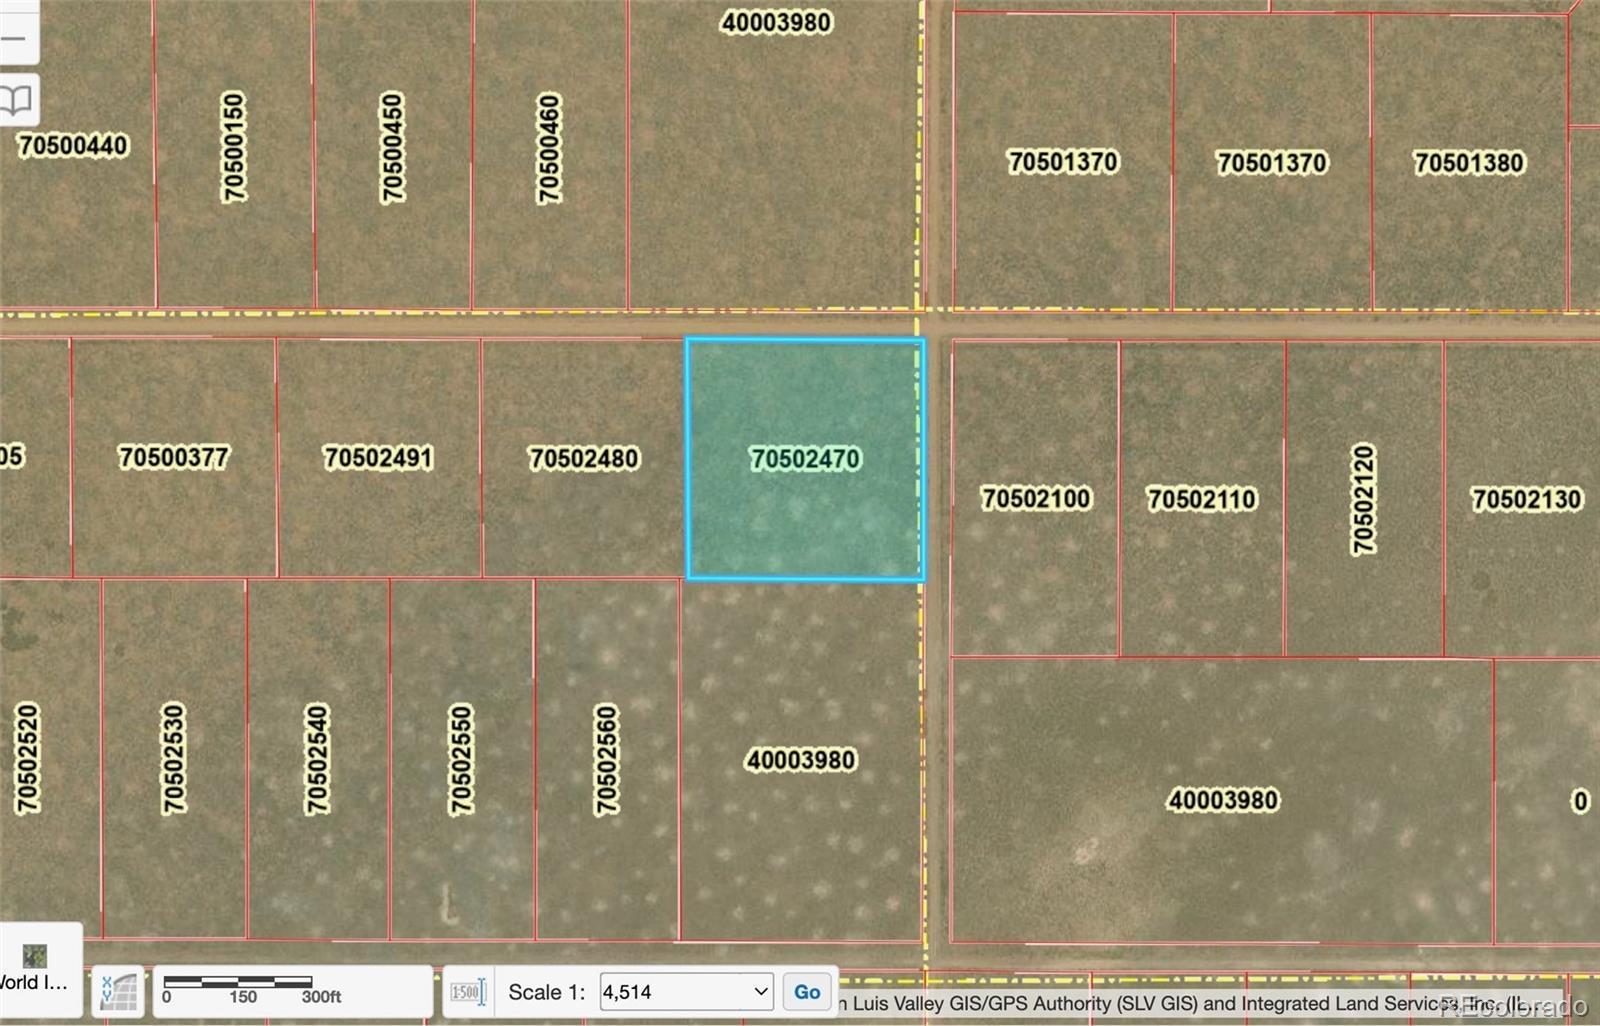Select parcel labeled 70500460

click(549, 149)
